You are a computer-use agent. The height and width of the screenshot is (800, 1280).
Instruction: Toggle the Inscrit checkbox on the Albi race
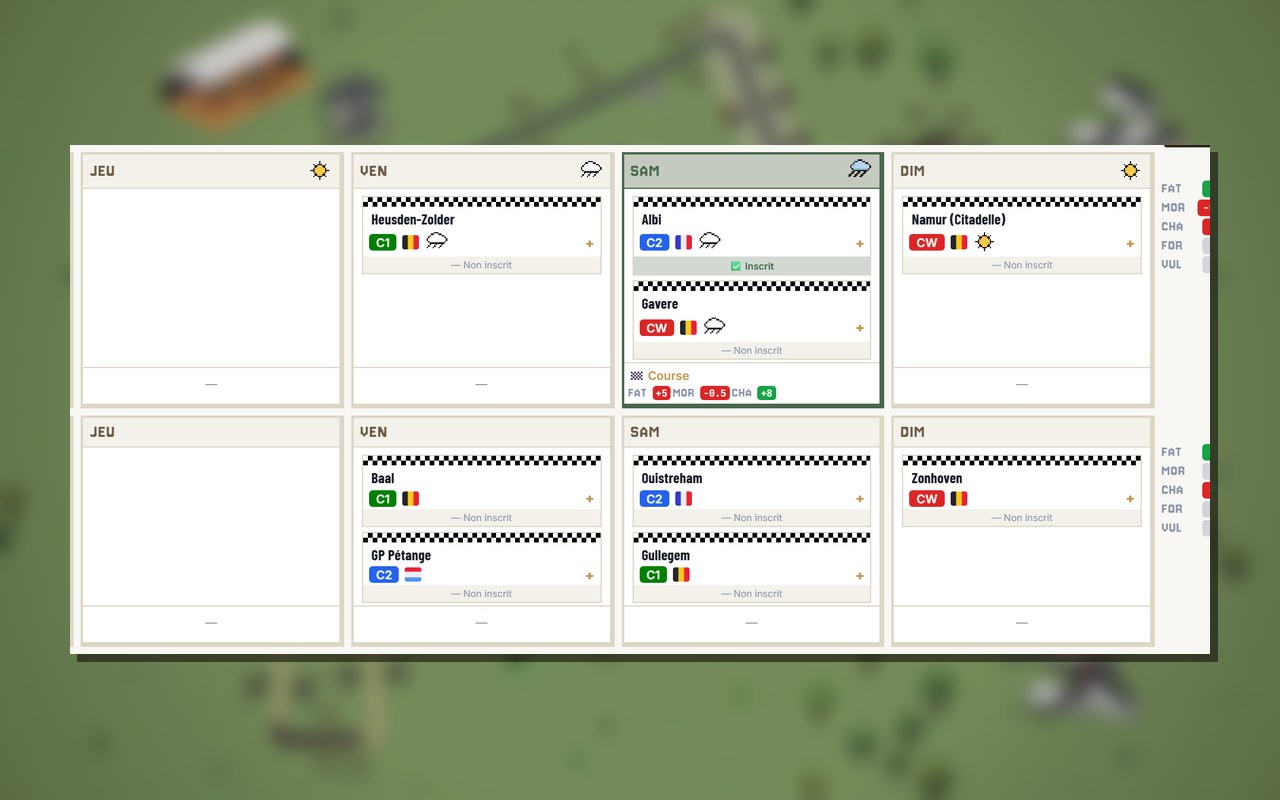coord(736,266)
